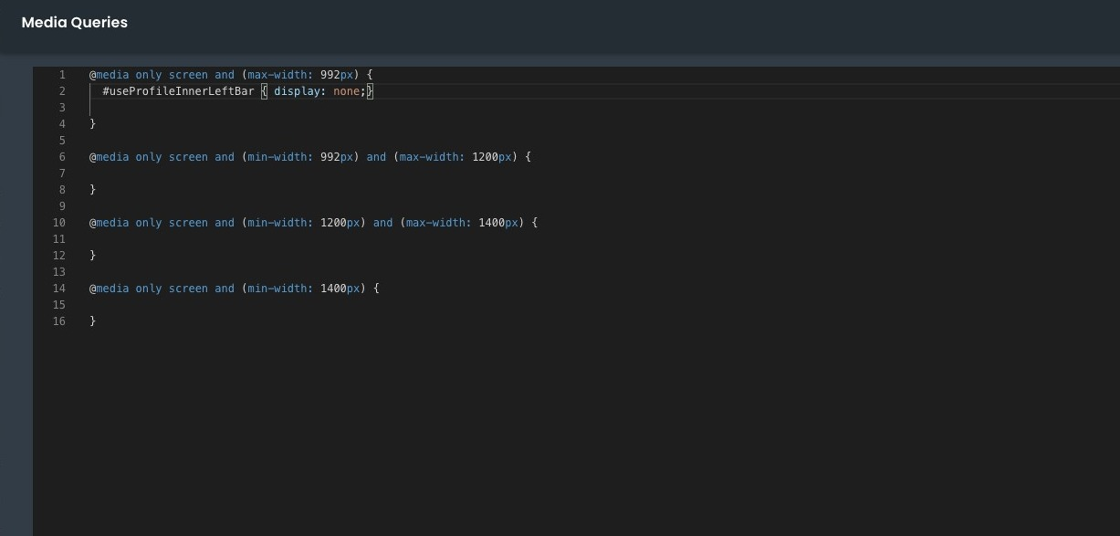Click line number 16 in the gutter

click(x=59, y=322)
